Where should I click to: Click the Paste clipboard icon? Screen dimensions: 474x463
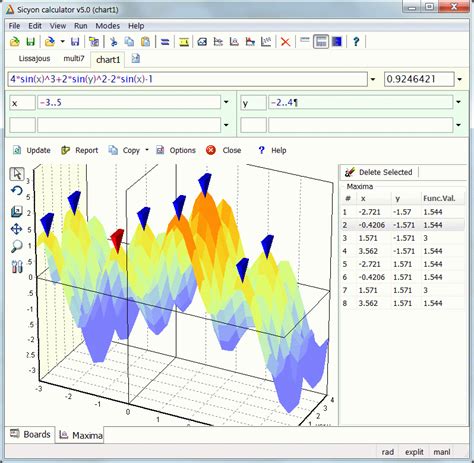[145, 42]
